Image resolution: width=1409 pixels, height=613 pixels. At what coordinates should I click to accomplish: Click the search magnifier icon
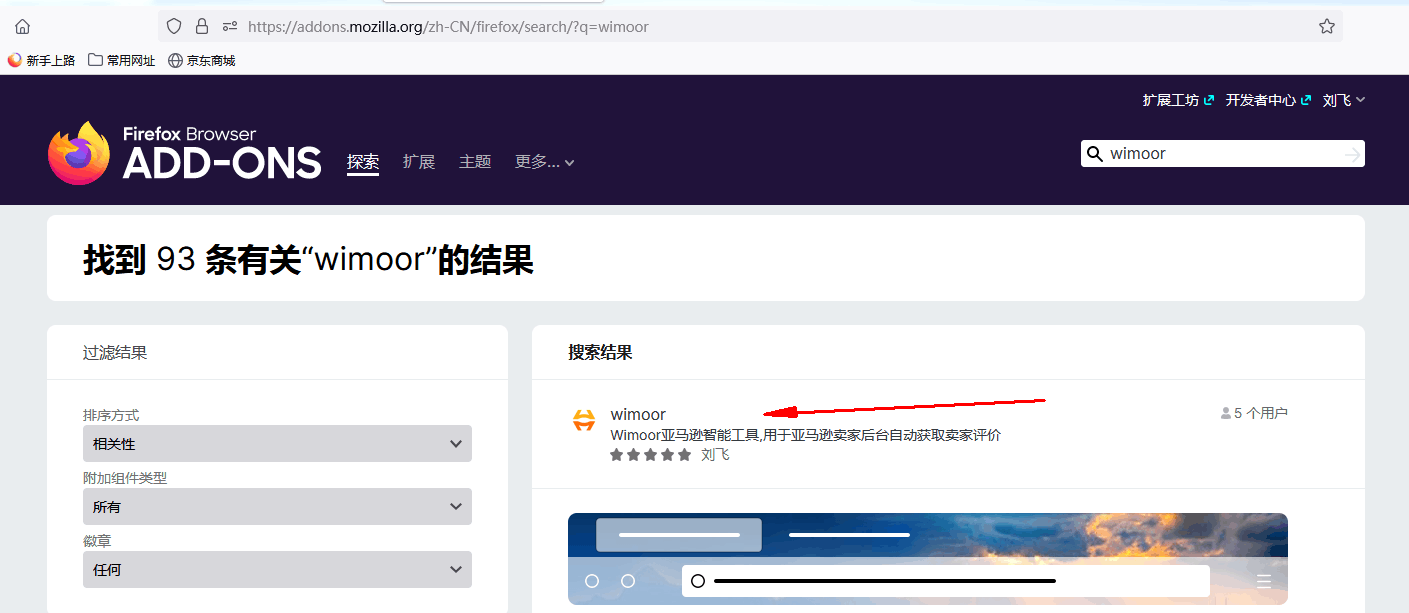(x=1095, y=154)
